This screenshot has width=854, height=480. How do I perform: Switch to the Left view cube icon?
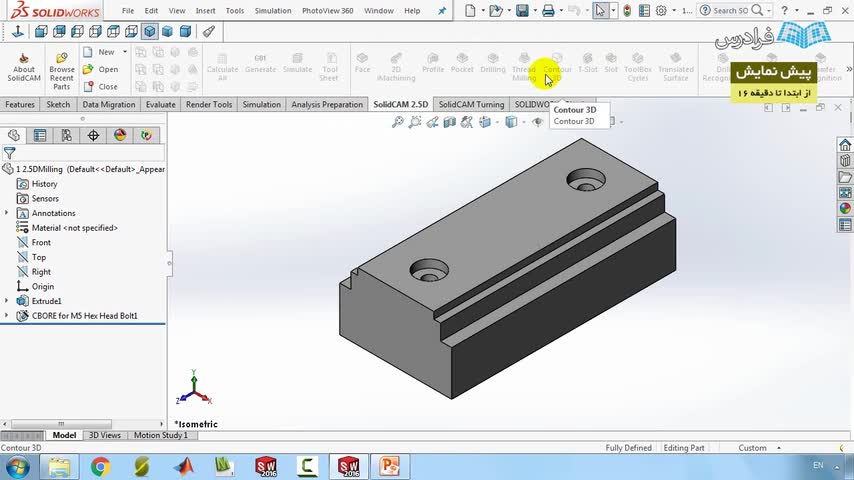pos(77,32)
